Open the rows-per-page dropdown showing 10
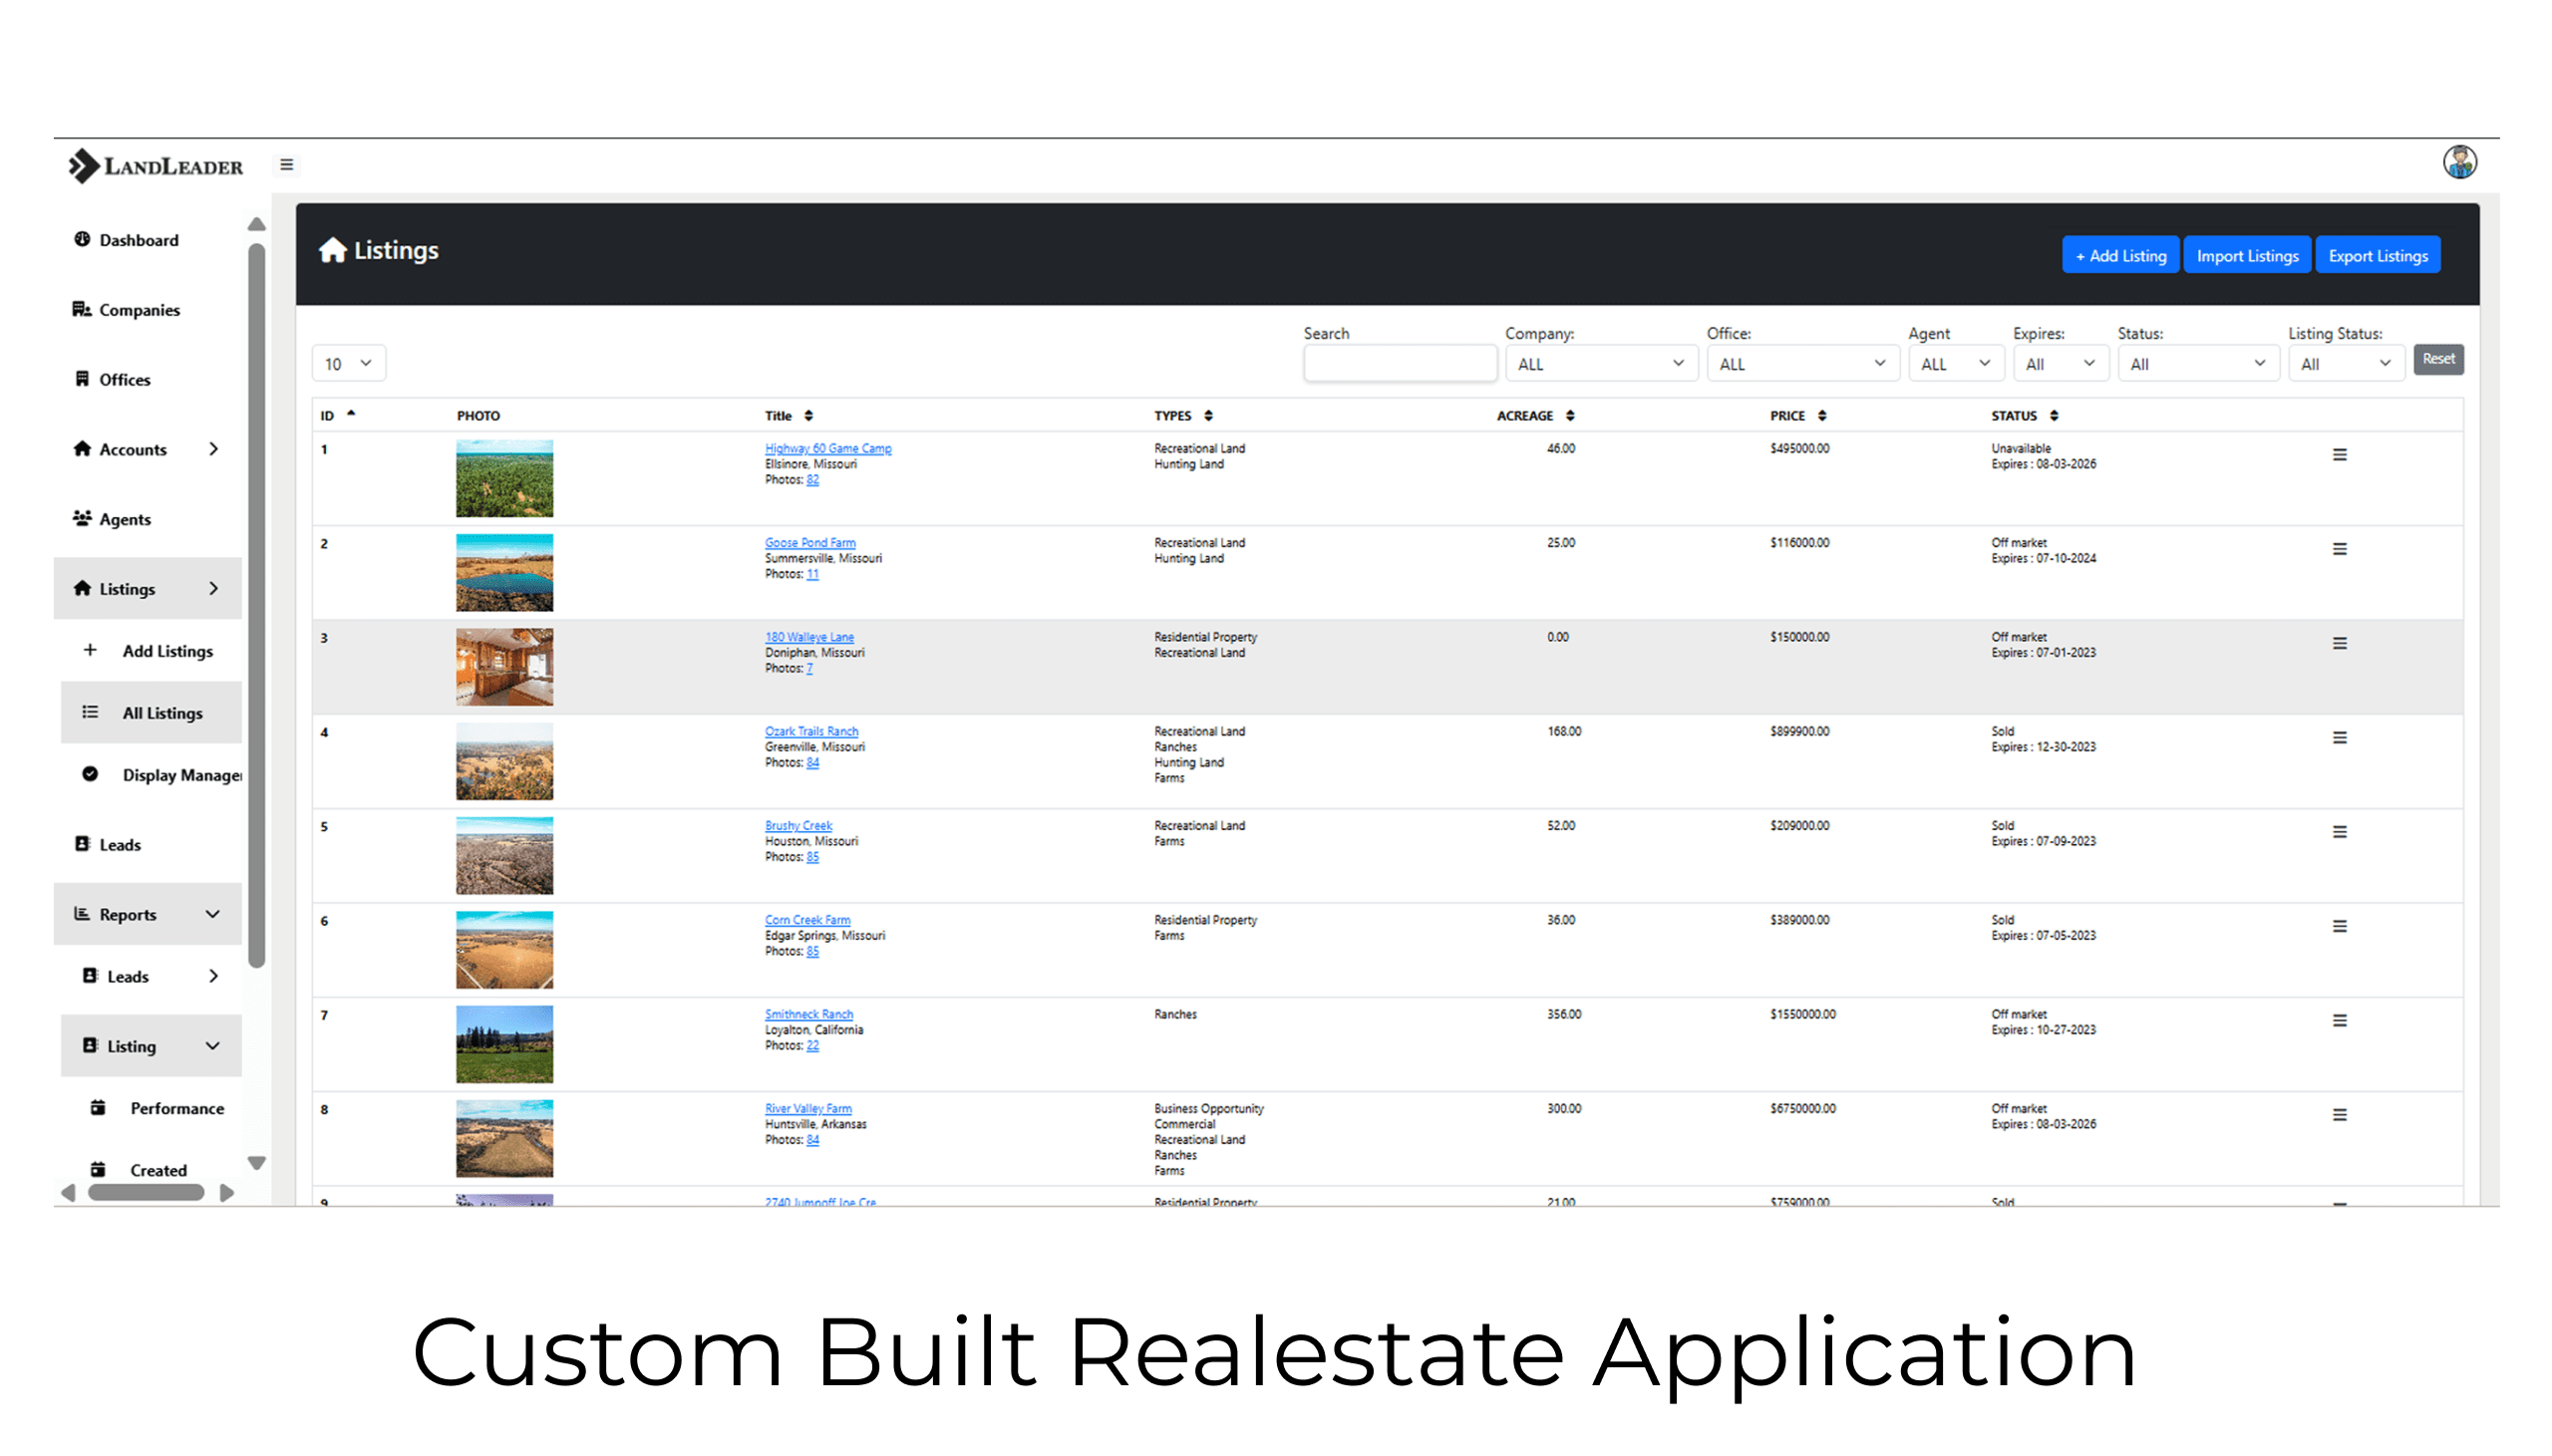 pos(348,363)
